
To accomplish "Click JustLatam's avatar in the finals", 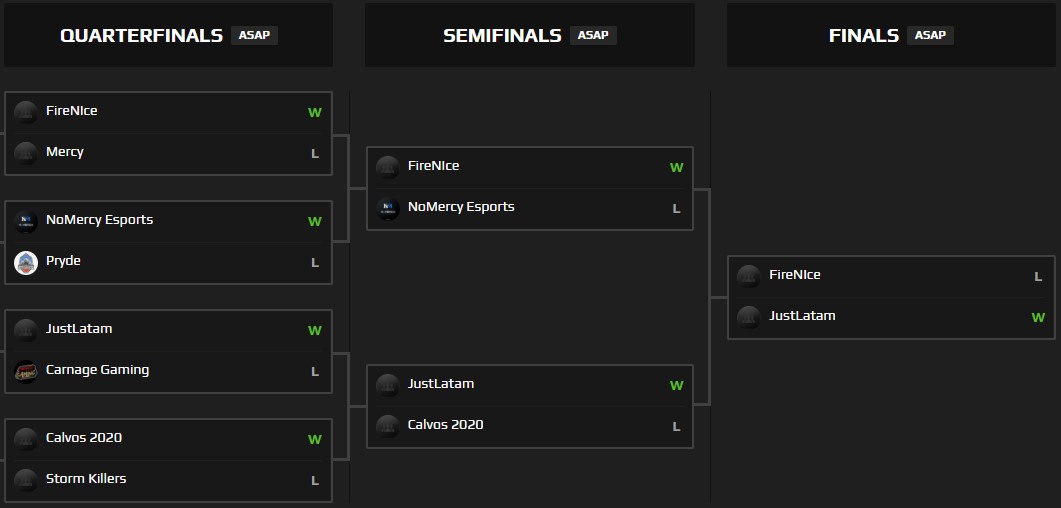I will coord(749,317).
